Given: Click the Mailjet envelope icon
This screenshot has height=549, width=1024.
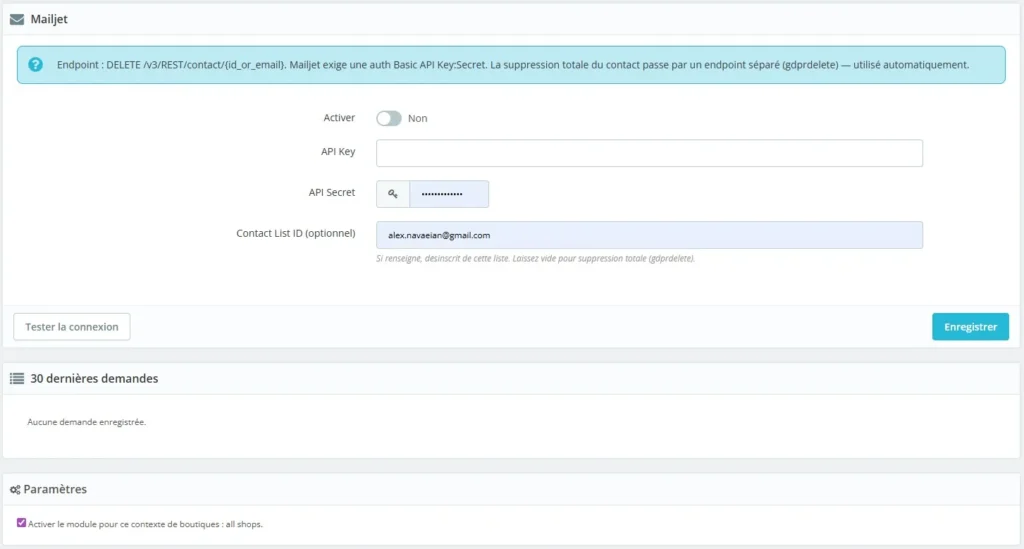Looking at the screenshot, I should (17, 20).
